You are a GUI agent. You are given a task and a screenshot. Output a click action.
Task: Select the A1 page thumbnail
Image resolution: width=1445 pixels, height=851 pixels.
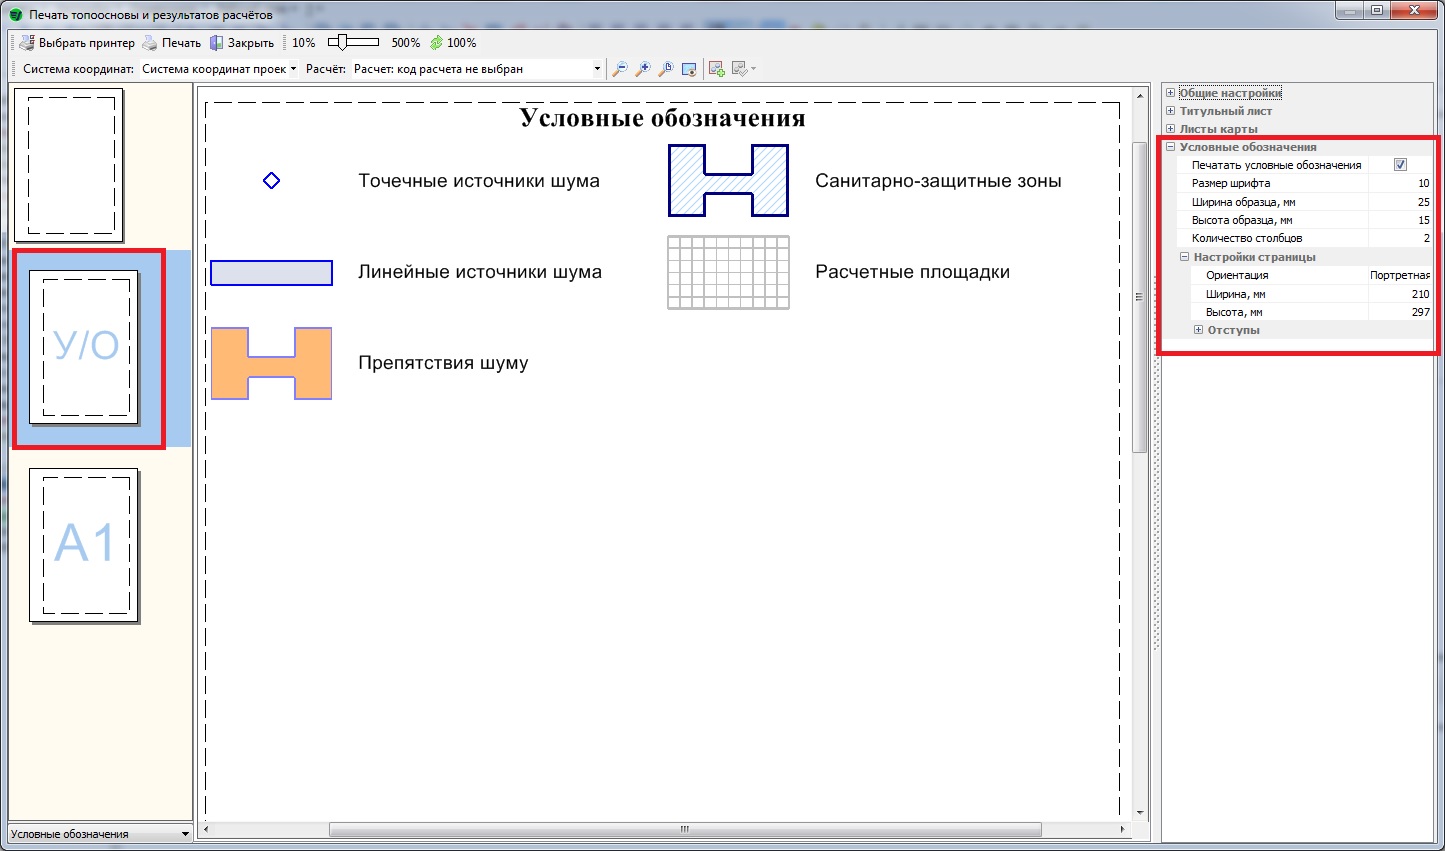tap(84, 545)
